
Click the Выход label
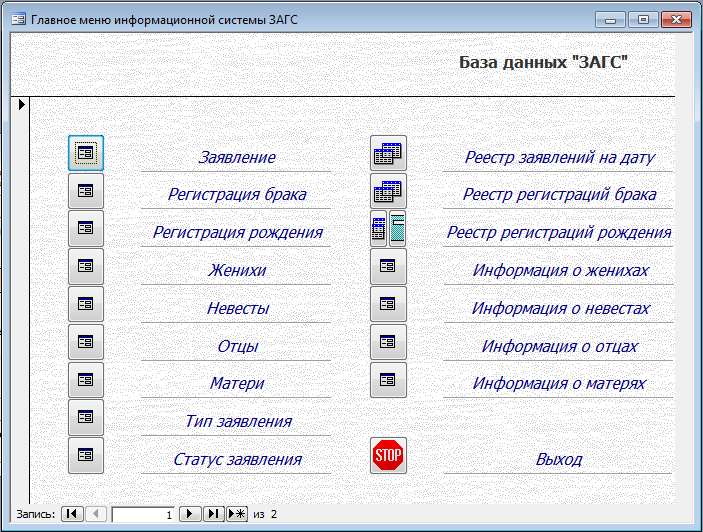[x=559, y=459]
